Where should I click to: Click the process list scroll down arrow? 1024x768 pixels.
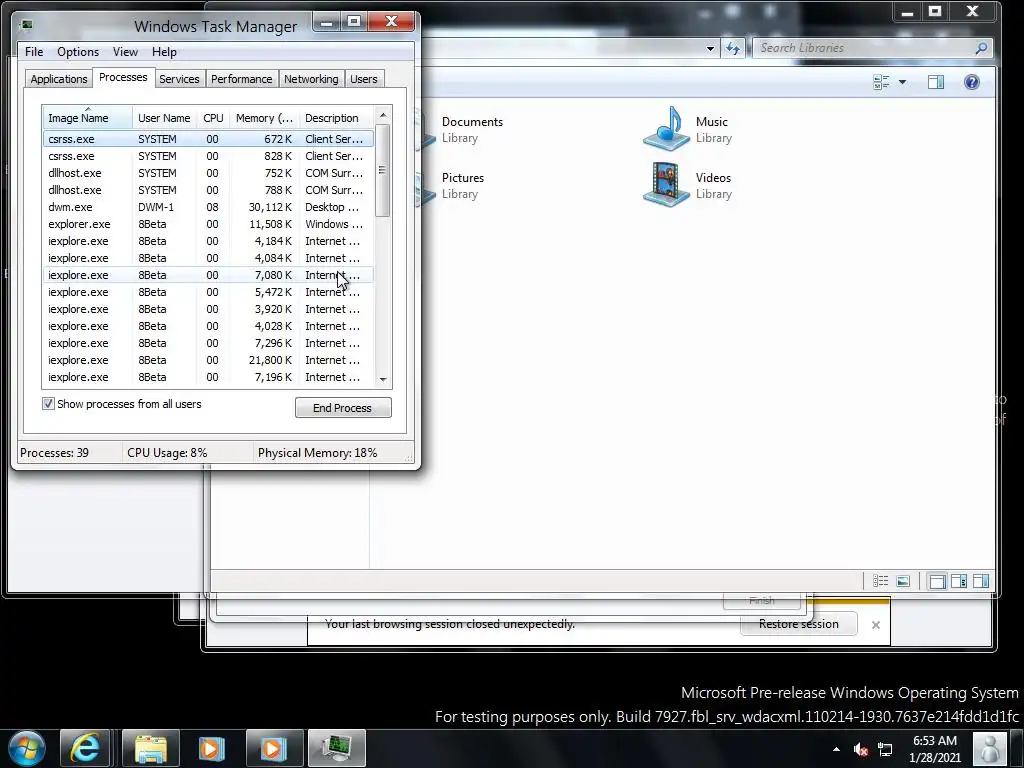click(x=383, y=379)
